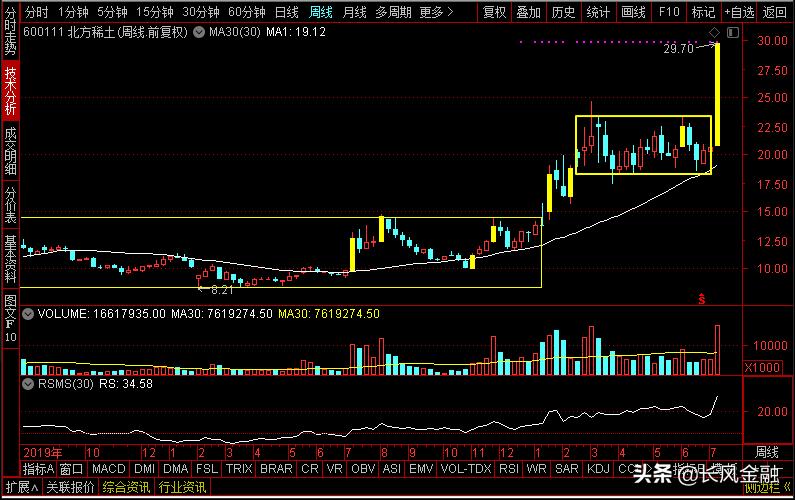795x500 pixels.
Task: Switch indicator to BRAR
Action: click(x=276, y=469)
